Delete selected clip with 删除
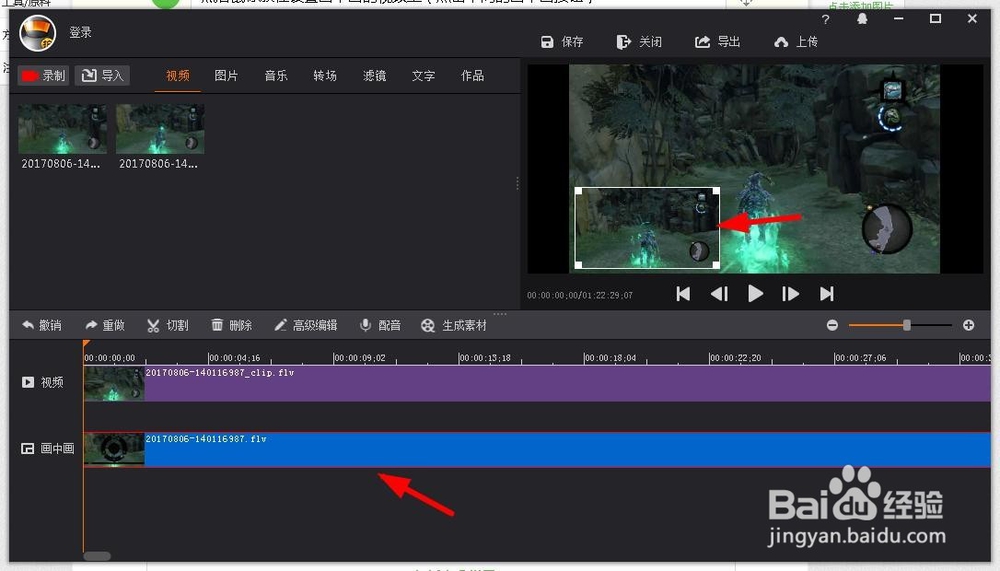This screenshot has width=1000, height=571. (232, 326)
